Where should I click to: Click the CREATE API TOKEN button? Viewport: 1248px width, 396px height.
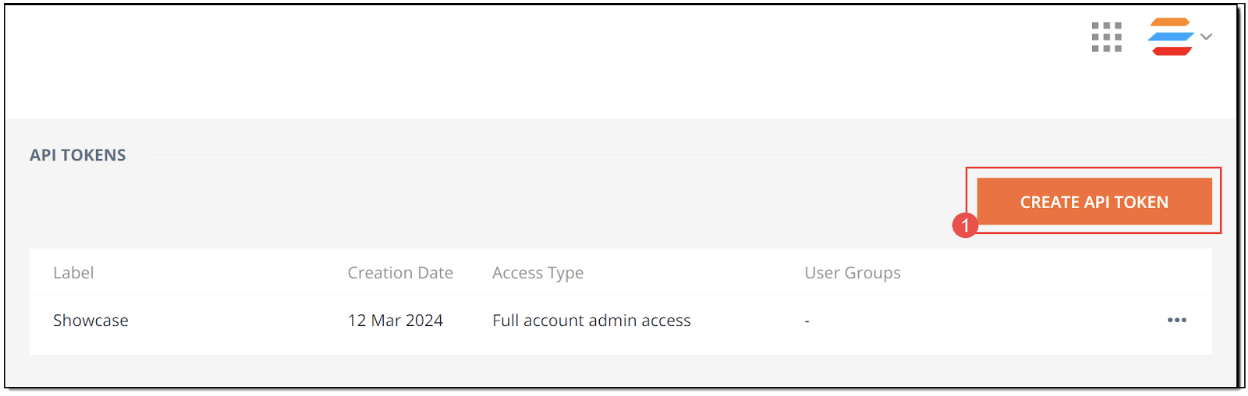point(1094,202)
